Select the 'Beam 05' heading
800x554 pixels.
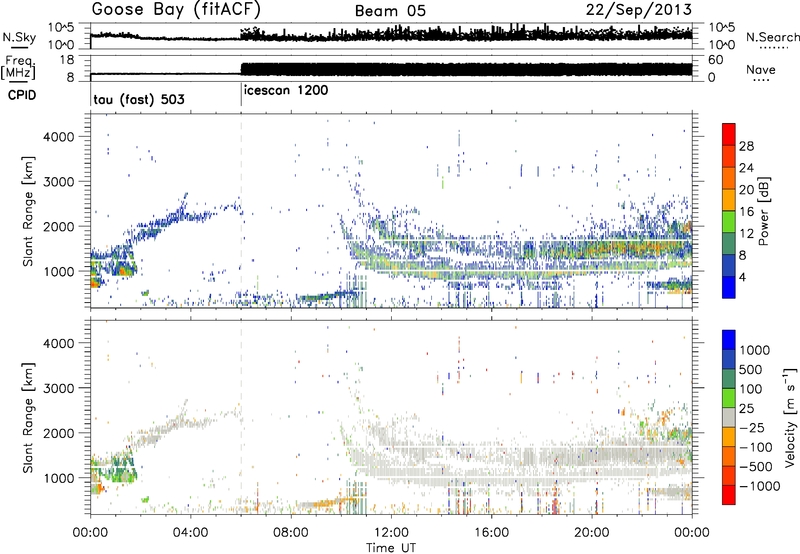pos(390,11)
